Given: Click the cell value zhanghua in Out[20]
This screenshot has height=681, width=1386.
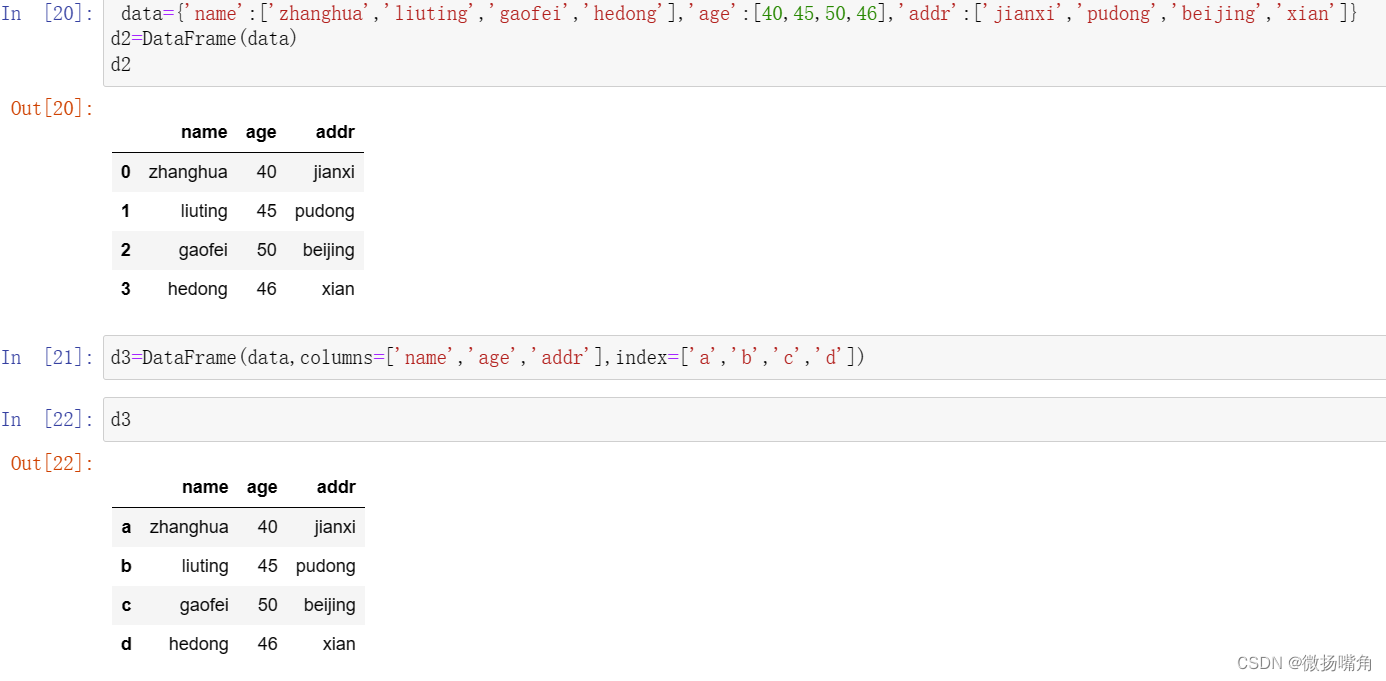Looking at the screenshot, I should 188,172.
